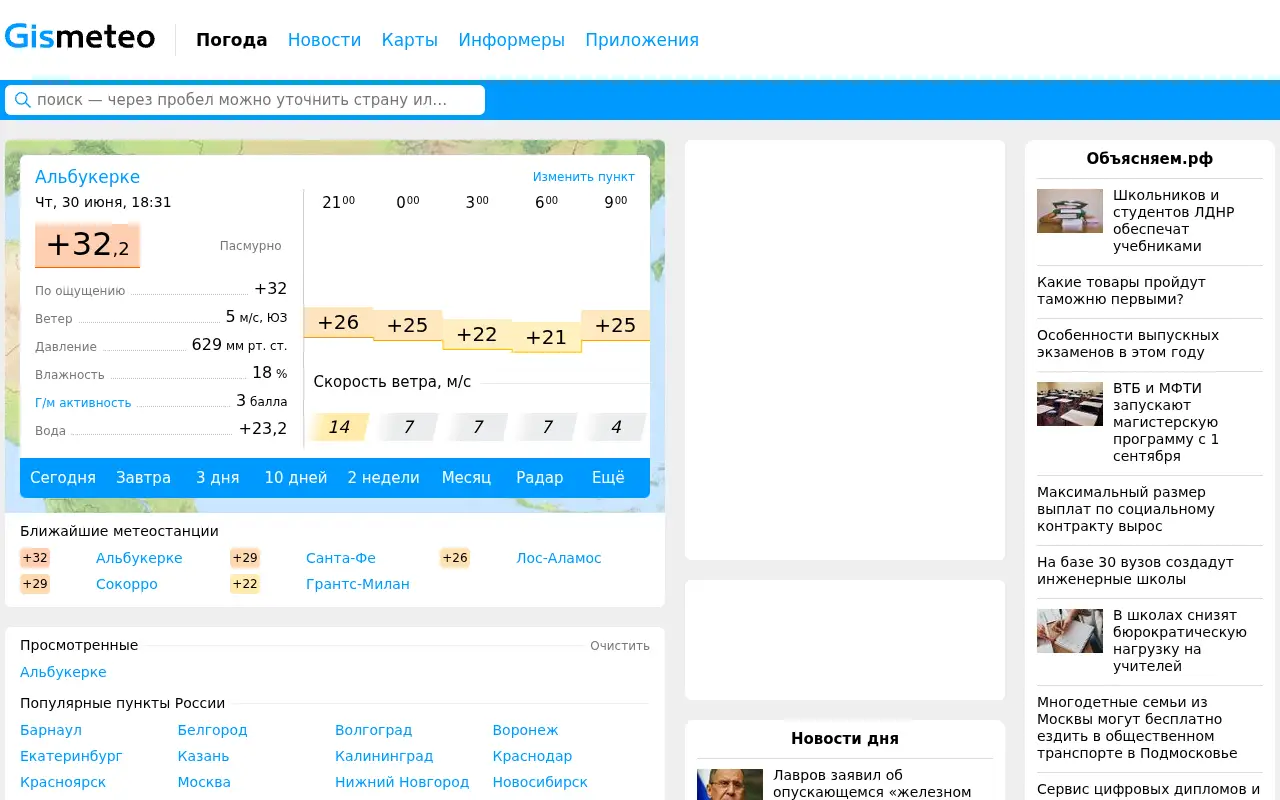
Task: Open Новосибирск weather link
Action: click(x=540, y=782)
